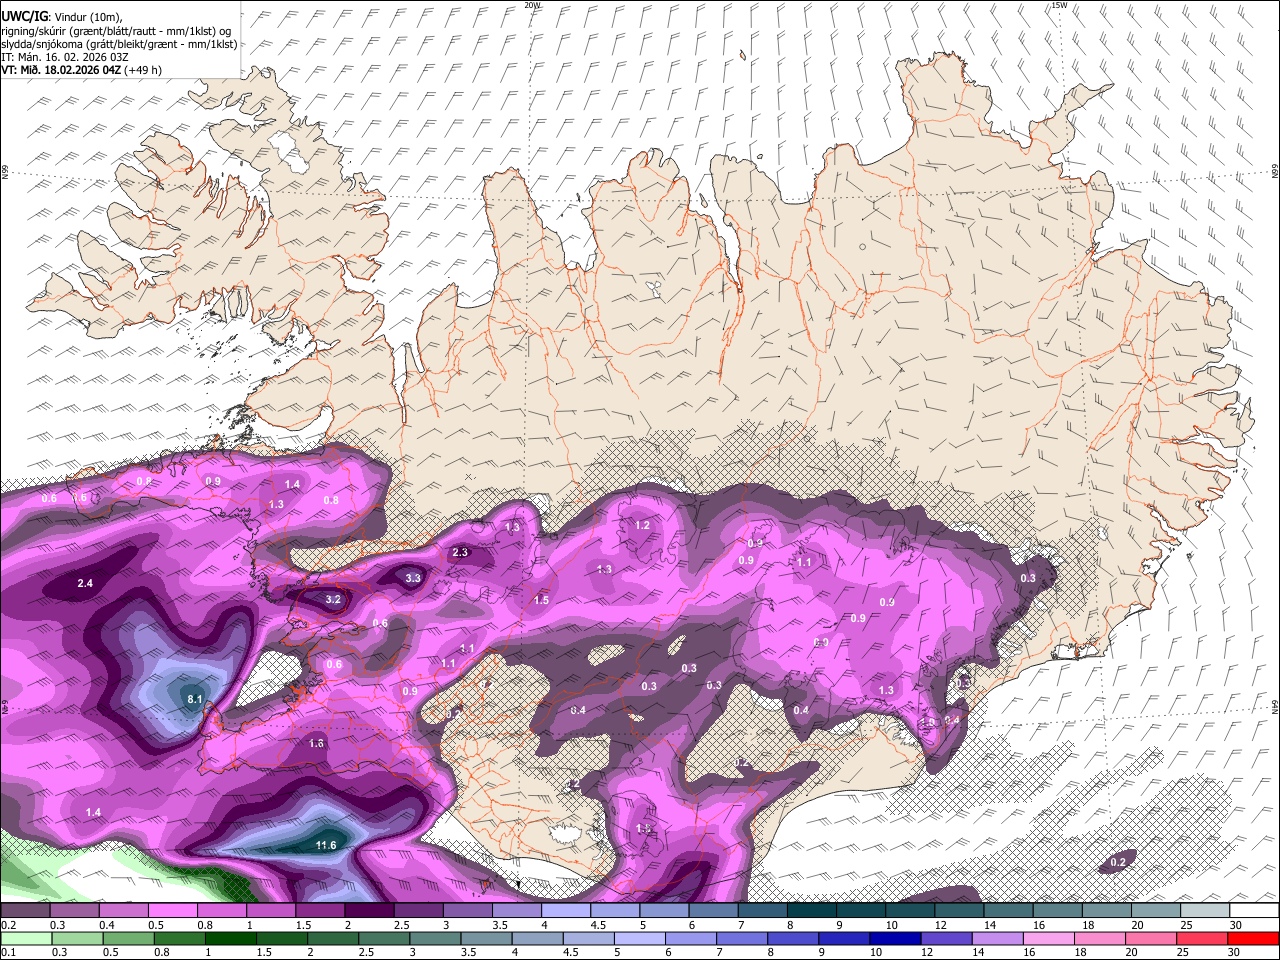The height and width of the screenshot is (960, 1280).
Task: Click the 15W longitude label
Action: (1059, 5)
